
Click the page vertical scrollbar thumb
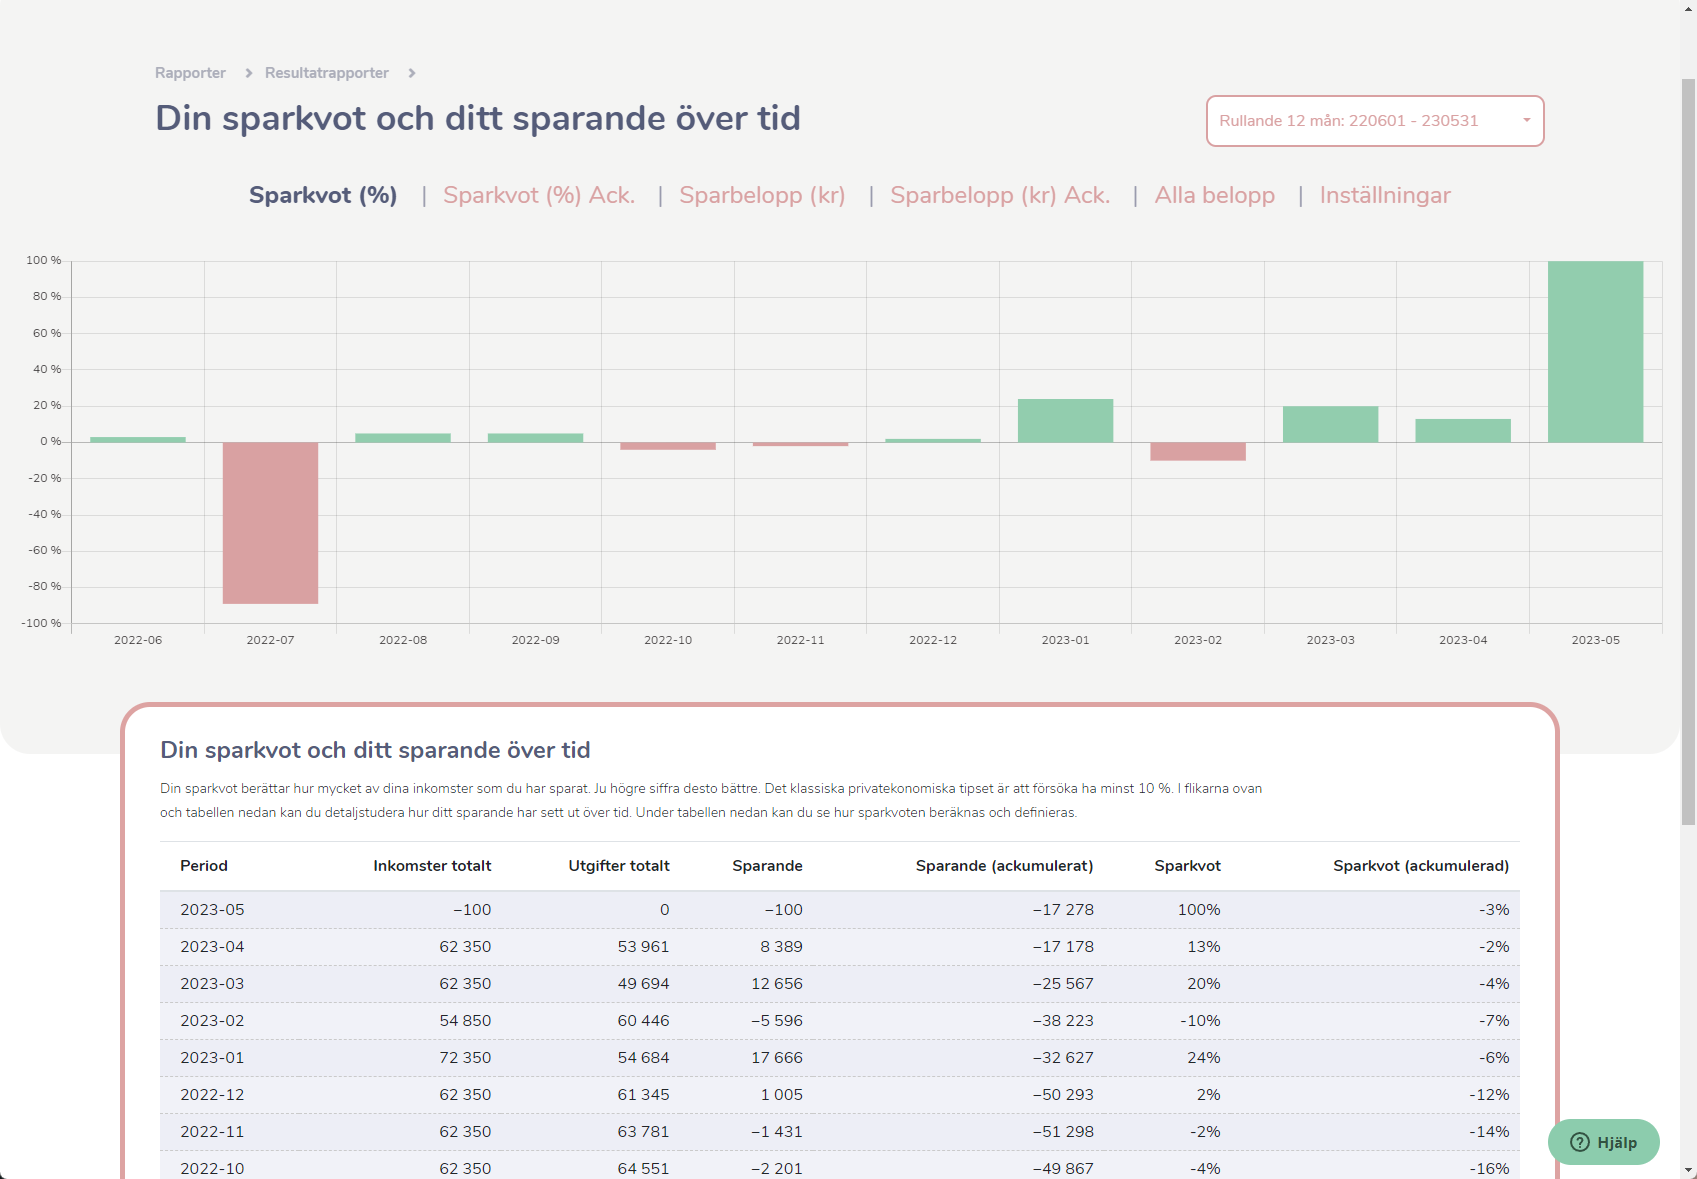coord(1688,450)
